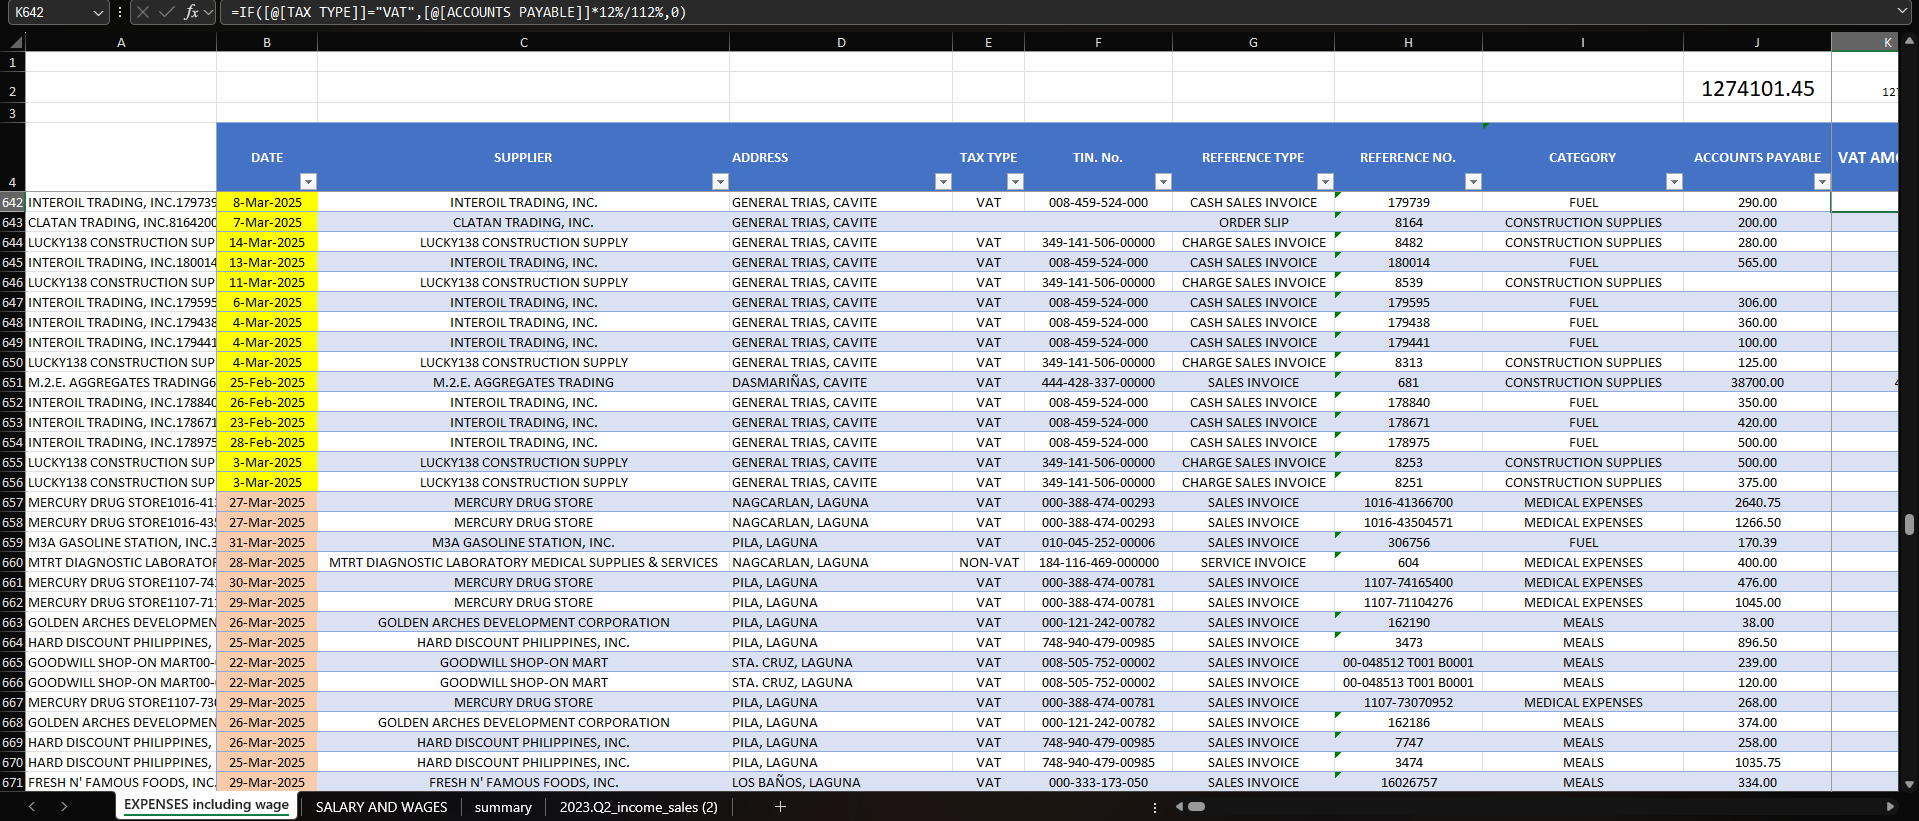This screenshot has width=1919, height=821.
Task: Select the FRESH N' FAMOUS FOODS, INC. supplier cell
Action: [x=524, y=782]
